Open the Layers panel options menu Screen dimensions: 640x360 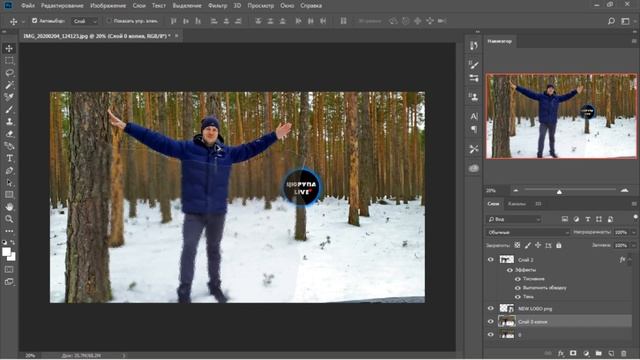point(634,204)
